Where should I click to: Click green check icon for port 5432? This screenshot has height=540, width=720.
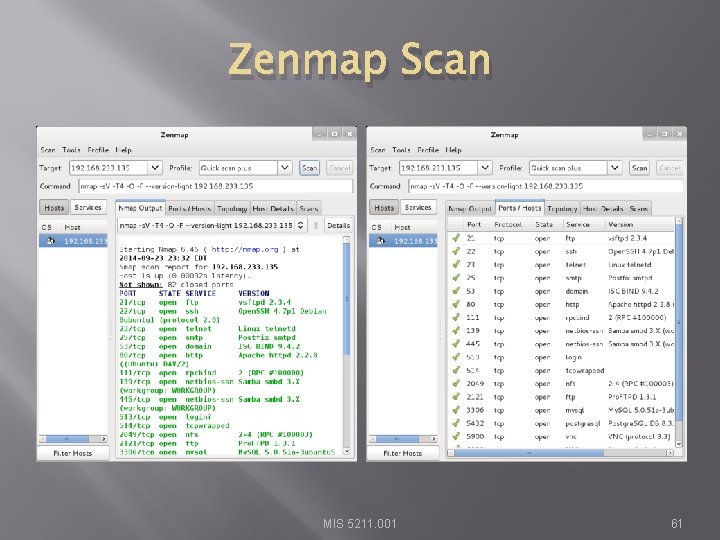click(x=456, y=423)
